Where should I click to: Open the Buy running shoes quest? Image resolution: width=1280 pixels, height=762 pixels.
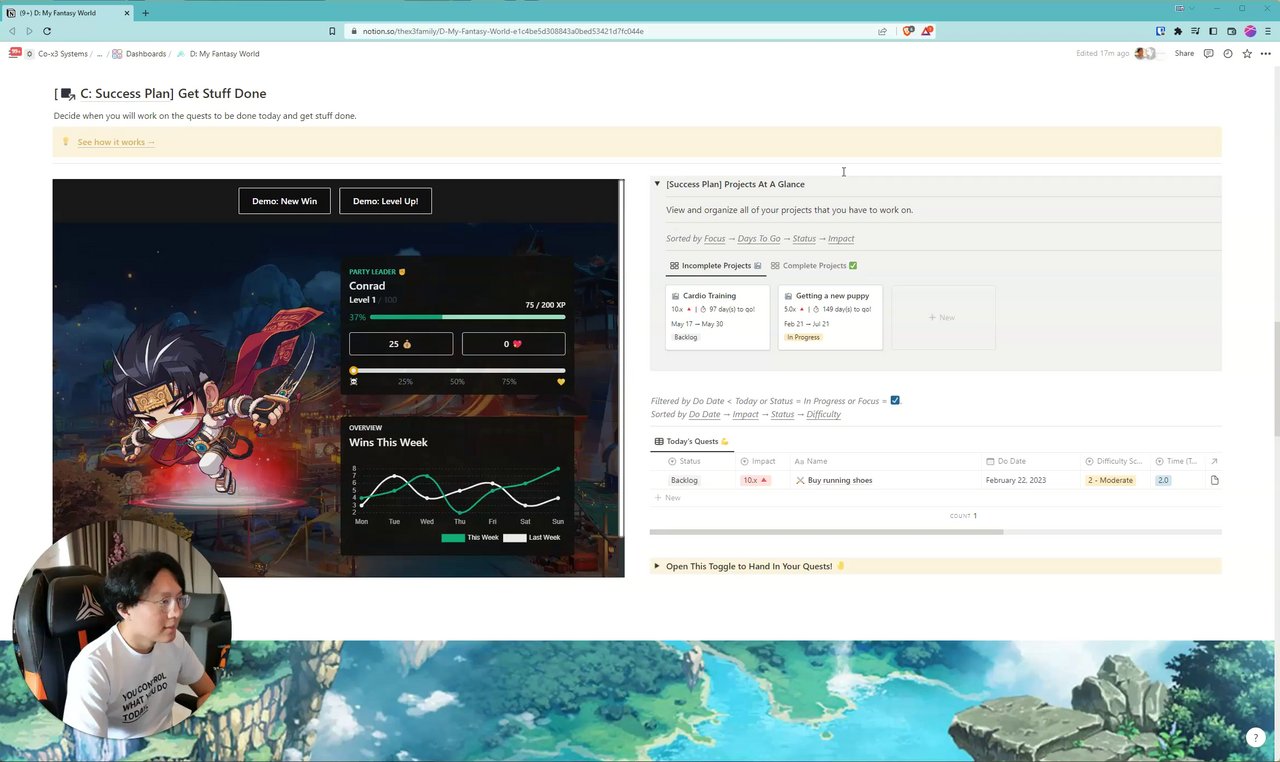840,480
